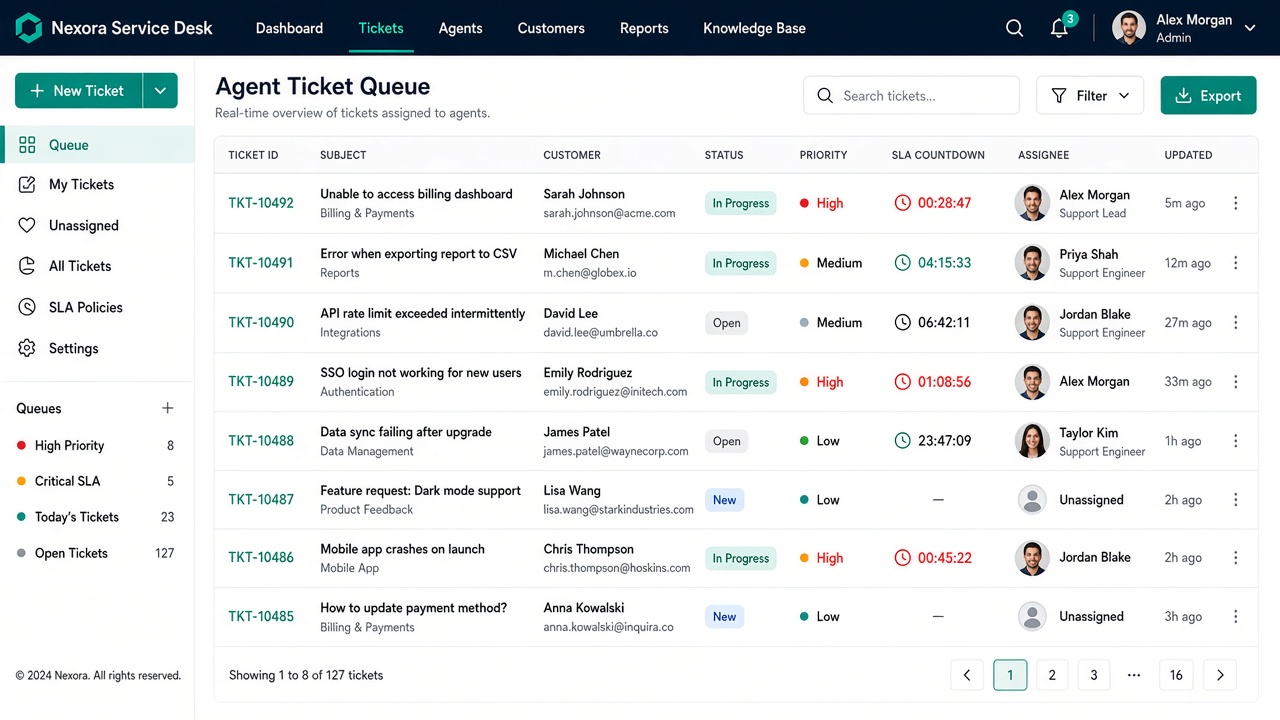Viewport: 1280px width, 720px height.
Task: Click the Nexora hexagon logo
Action: click(x=29, y=28)
